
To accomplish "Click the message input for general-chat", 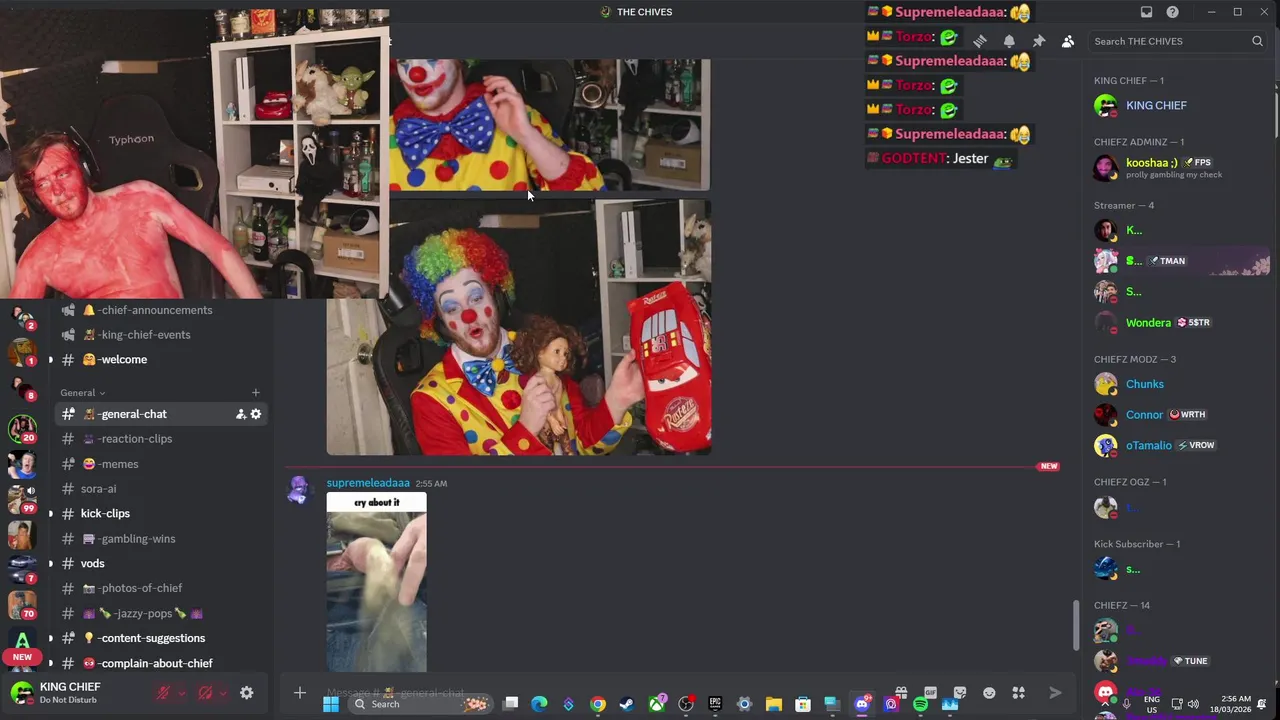I will click(x=600, y=692).
